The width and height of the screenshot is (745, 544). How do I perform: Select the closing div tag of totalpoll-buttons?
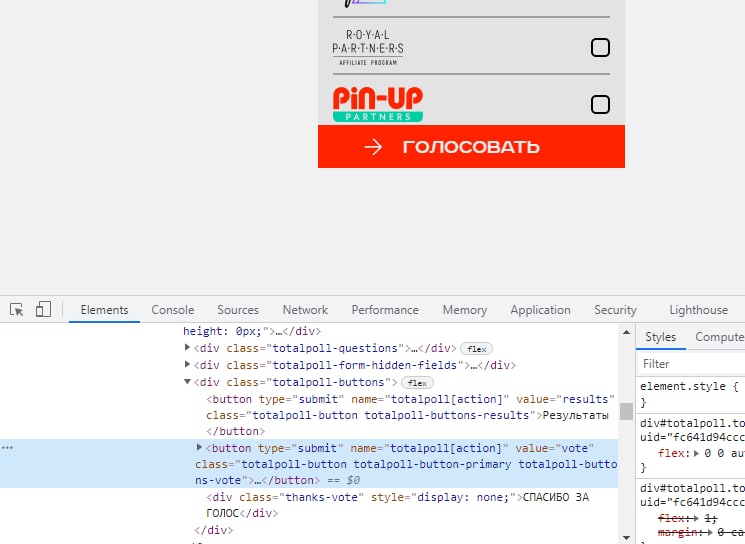click(x=214, y=530)
